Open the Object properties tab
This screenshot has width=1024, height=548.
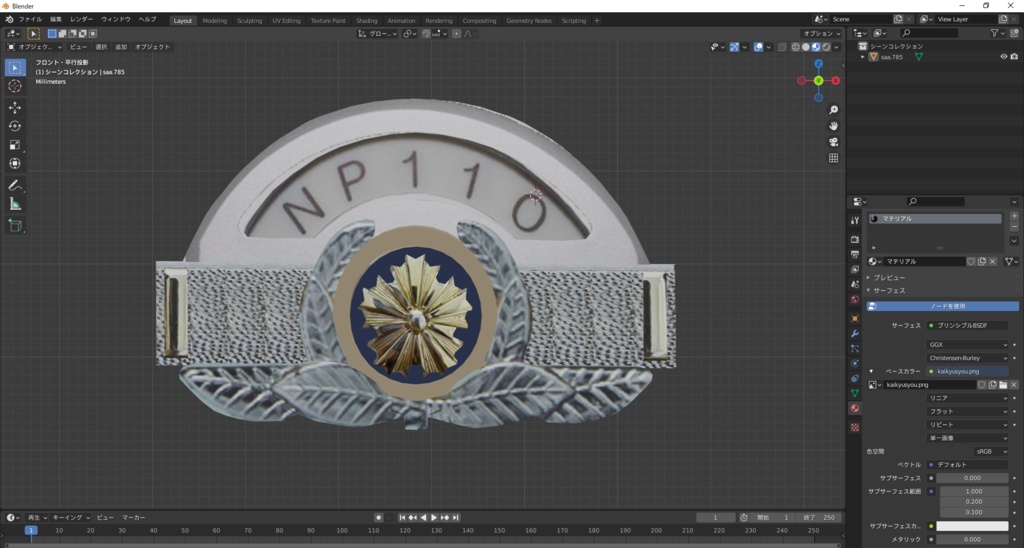pyautogui.click(x=855, y=319)
